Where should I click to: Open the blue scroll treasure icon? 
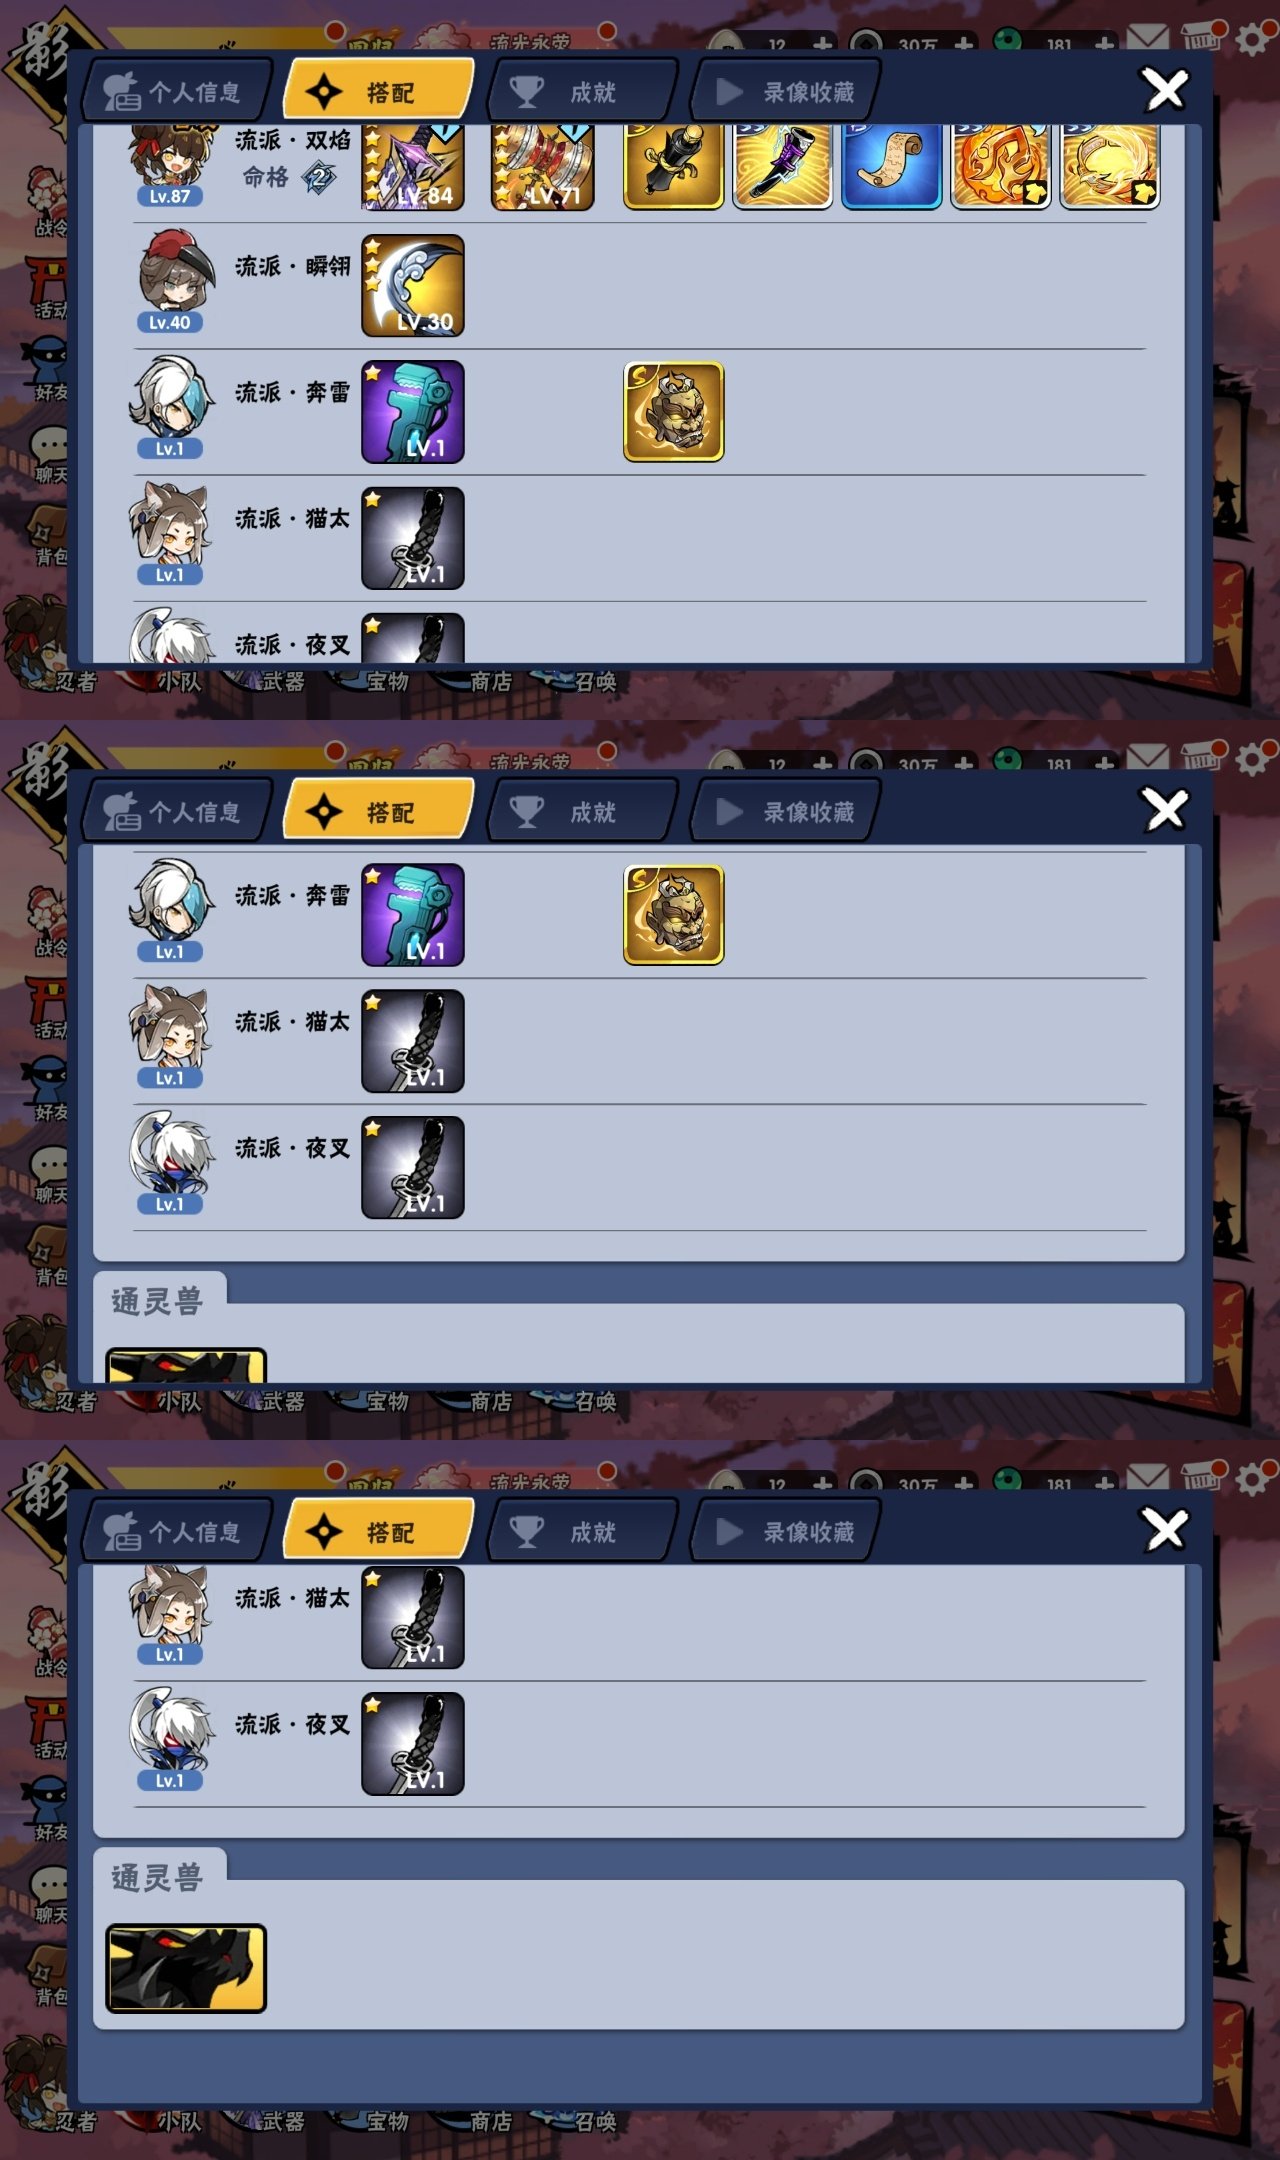(x=891, y=167)
